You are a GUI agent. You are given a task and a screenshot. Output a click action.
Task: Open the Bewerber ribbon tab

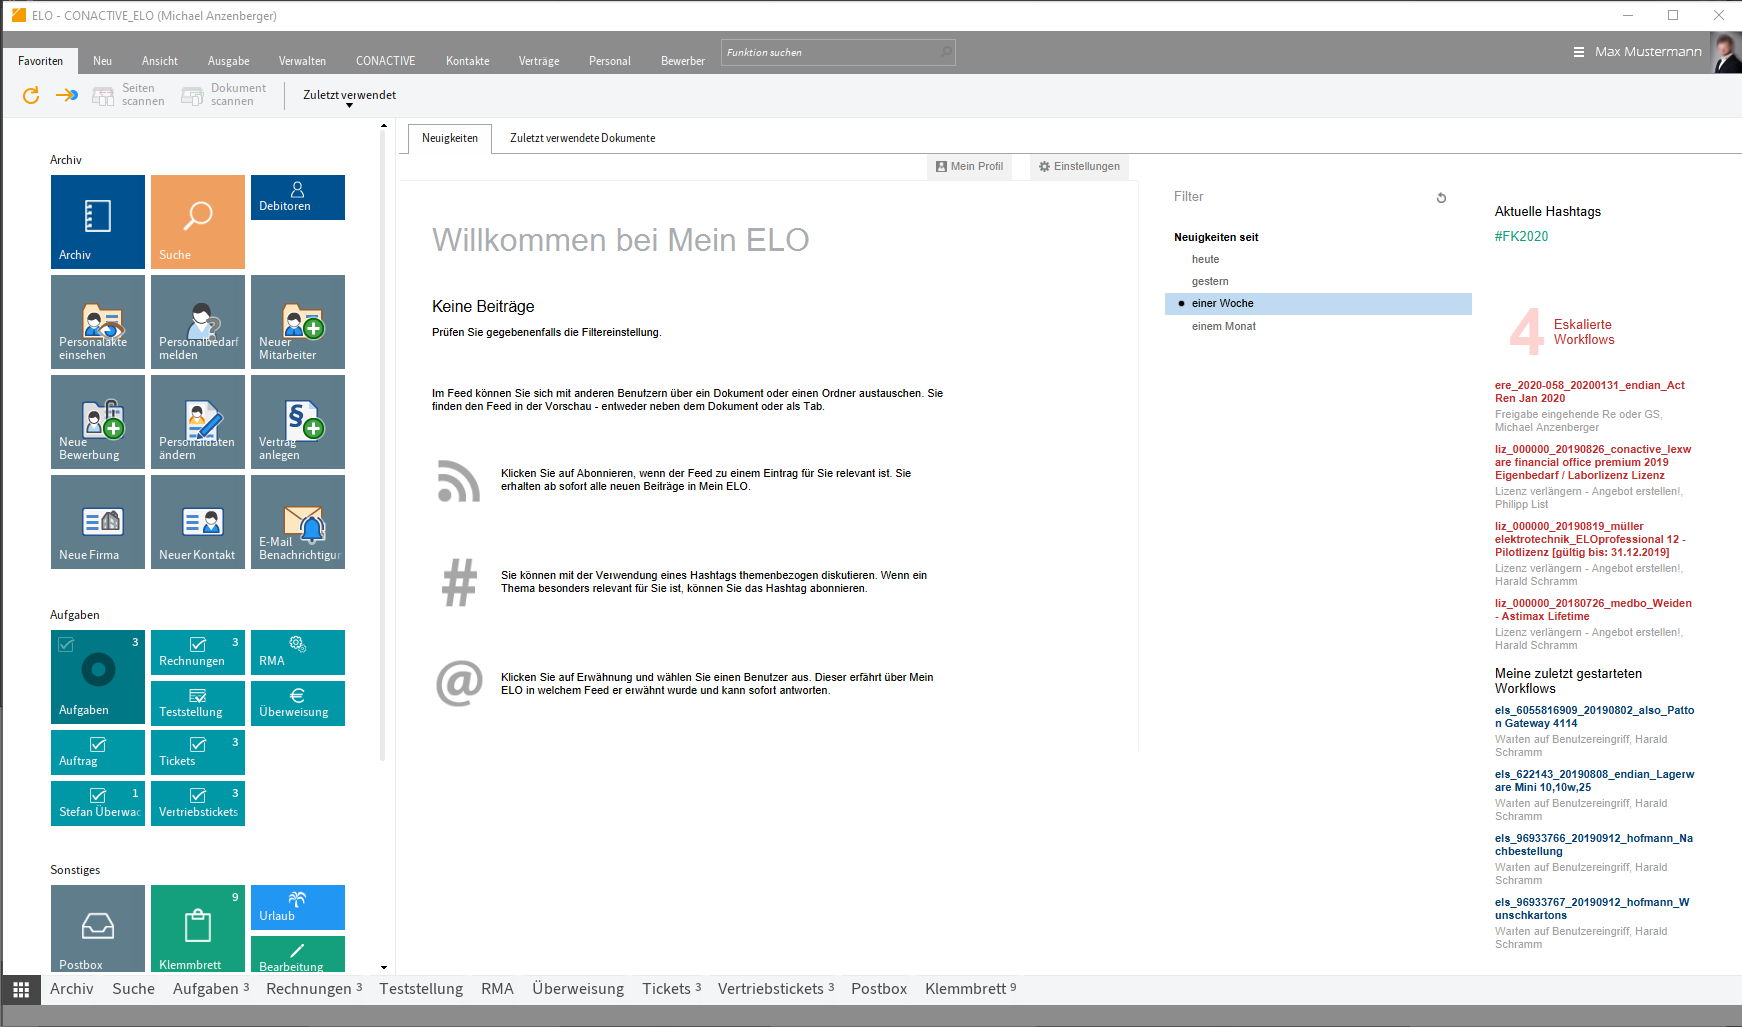(x=683, y=61)
